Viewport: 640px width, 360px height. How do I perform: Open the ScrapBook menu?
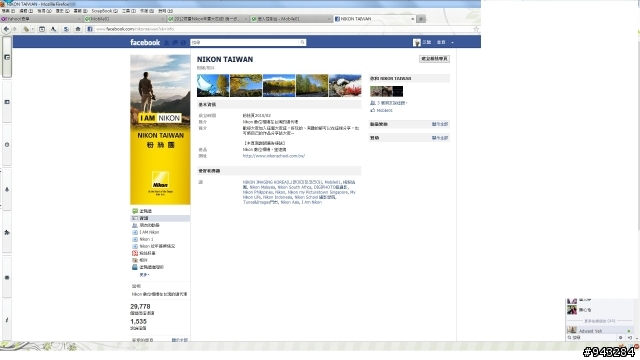104,11
